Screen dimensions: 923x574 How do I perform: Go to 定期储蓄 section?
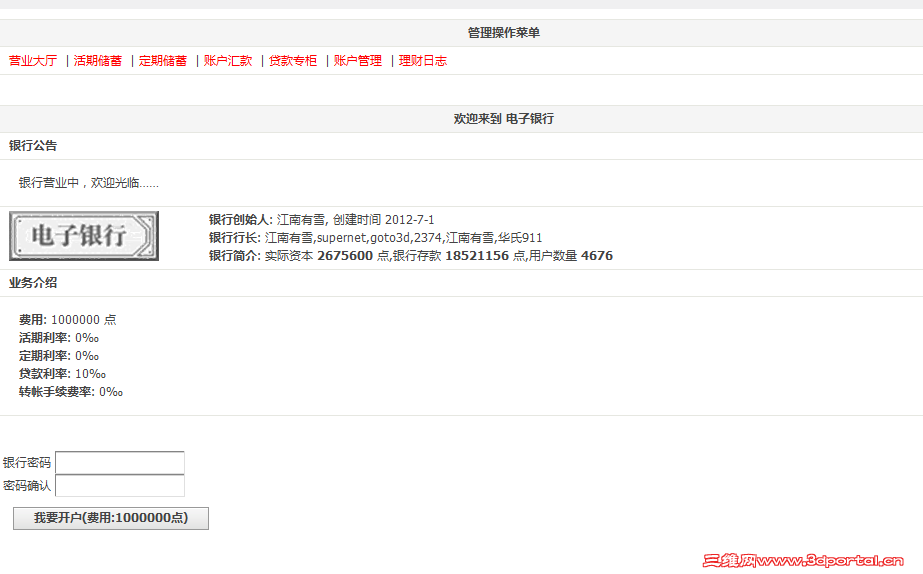(163, 61)
